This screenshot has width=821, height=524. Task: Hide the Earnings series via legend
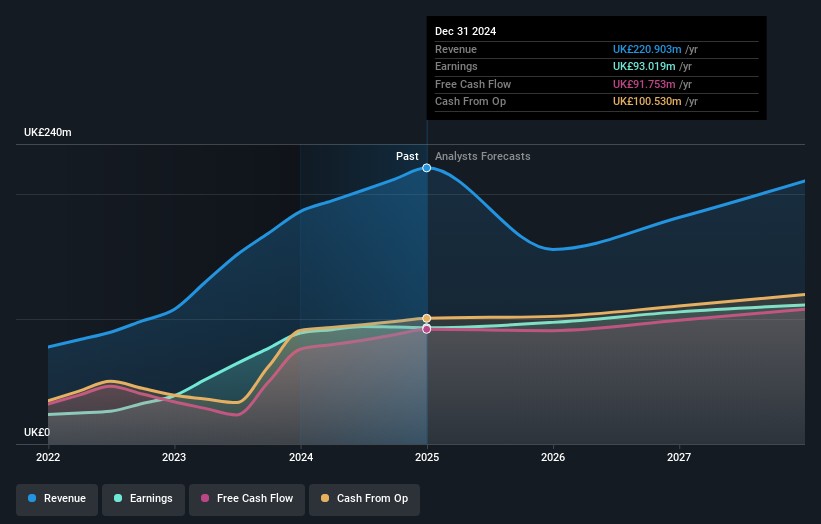[x=143, y=498]
